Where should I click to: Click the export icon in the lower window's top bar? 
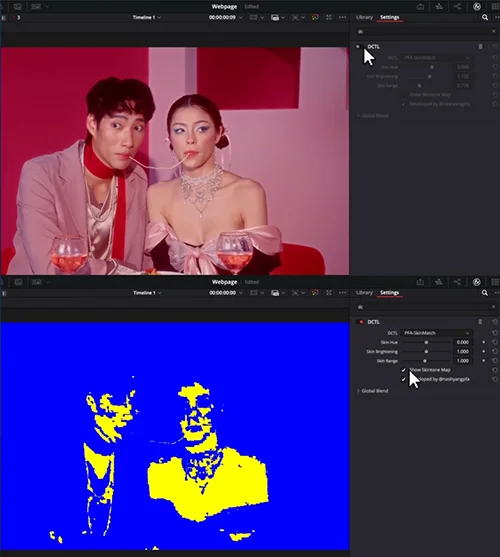point(420,282)
